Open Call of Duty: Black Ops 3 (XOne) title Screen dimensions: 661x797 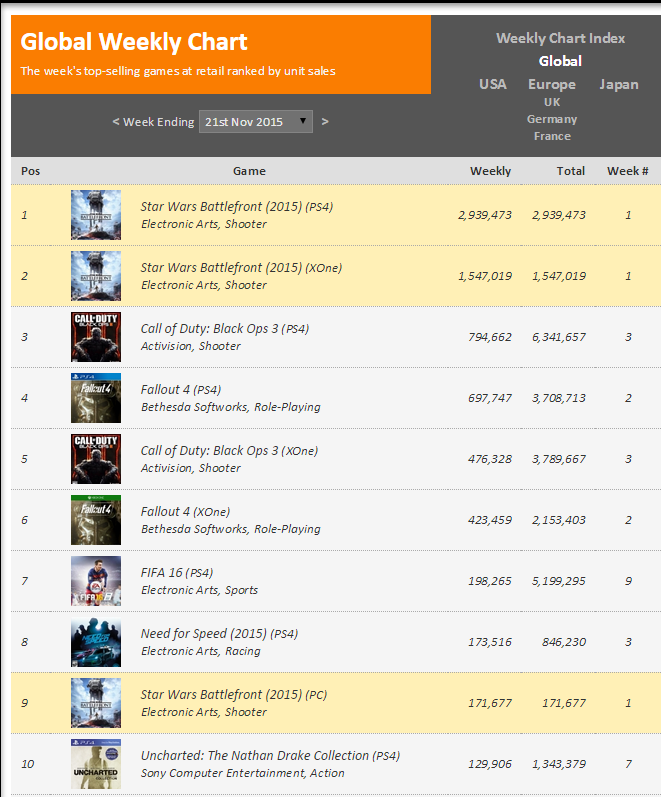tap(229, 451)
